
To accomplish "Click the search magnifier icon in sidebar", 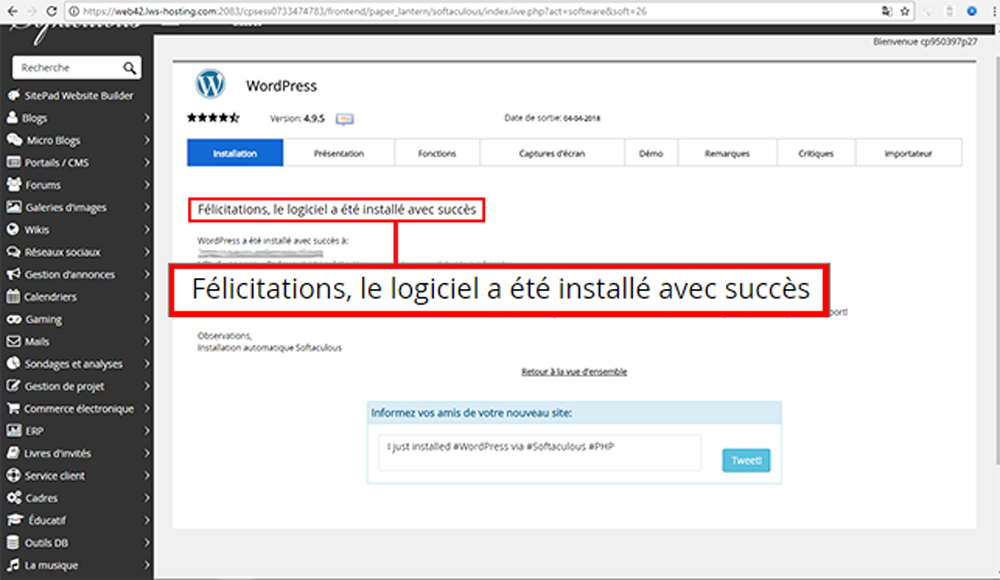I will point(129,68).
